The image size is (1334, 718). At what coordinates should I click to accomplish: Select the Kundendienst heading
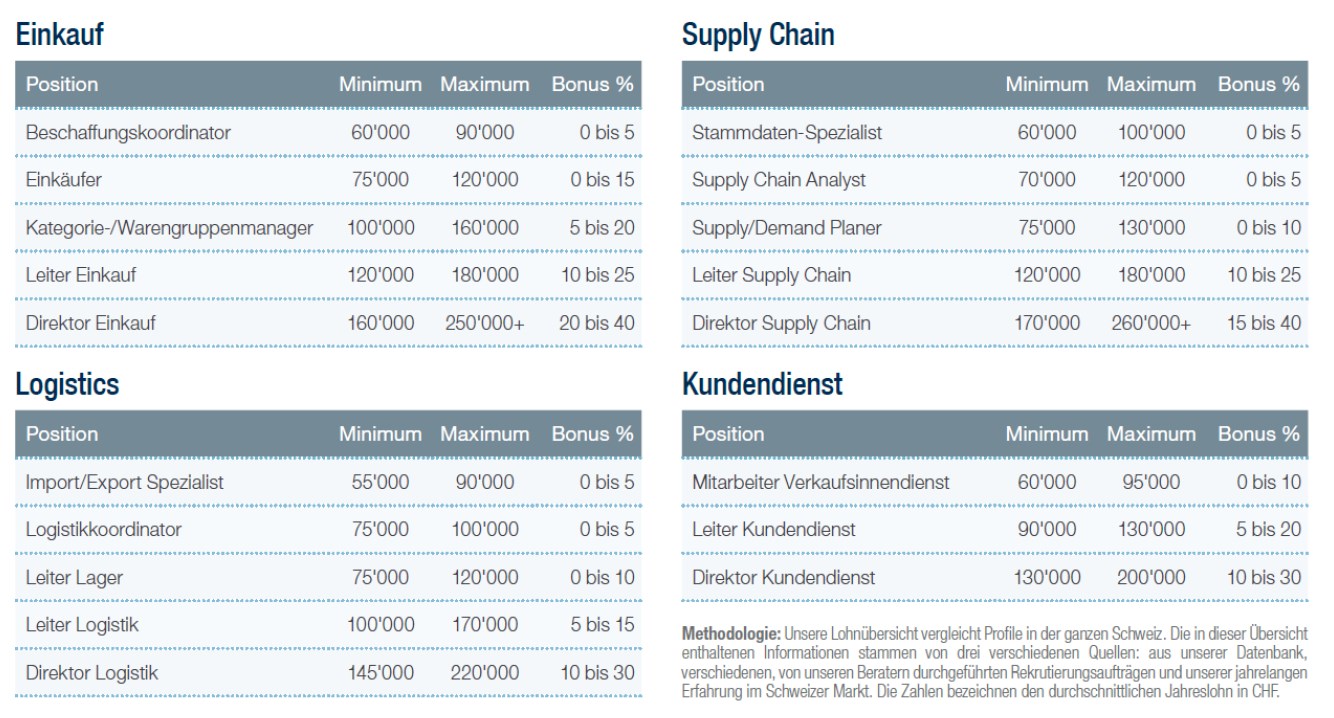tap(762, 384)
